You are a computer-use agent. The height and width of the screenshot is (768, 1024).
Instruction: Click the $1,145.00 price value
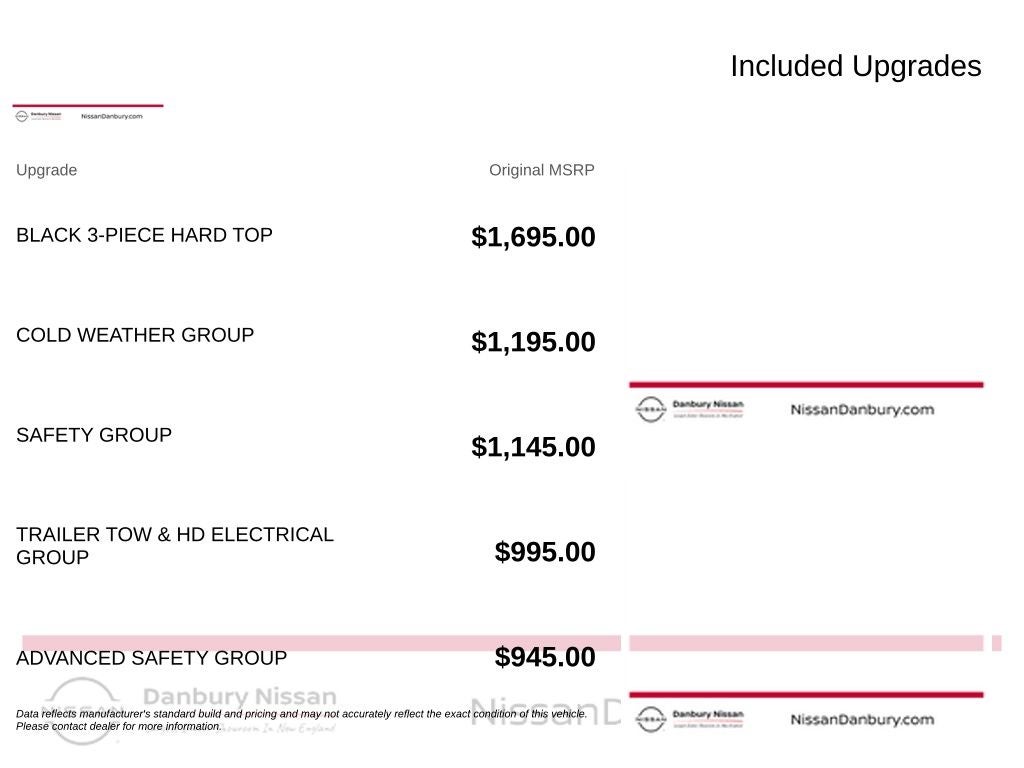click(533, 447)
